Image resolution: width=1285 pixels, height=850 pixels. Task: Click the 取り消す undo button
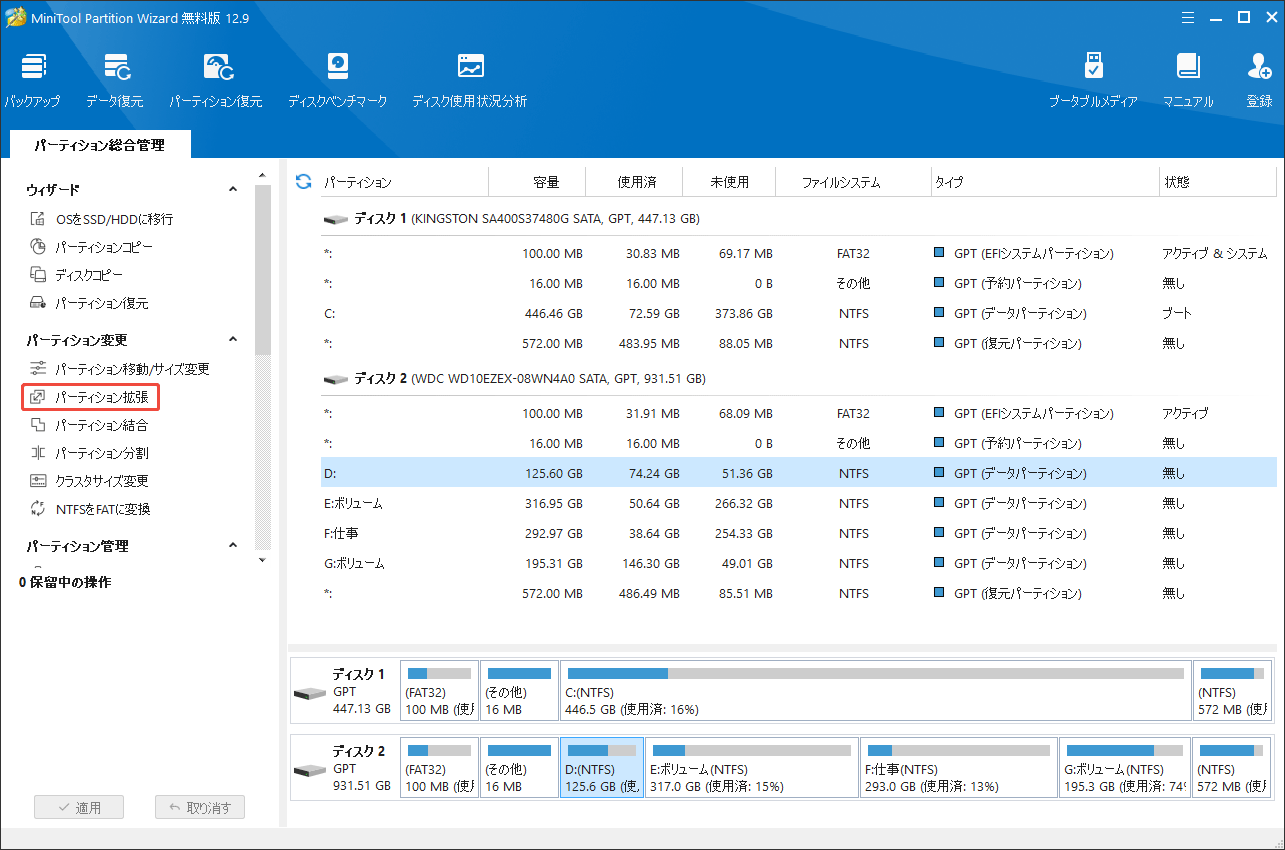coord(200,808)
